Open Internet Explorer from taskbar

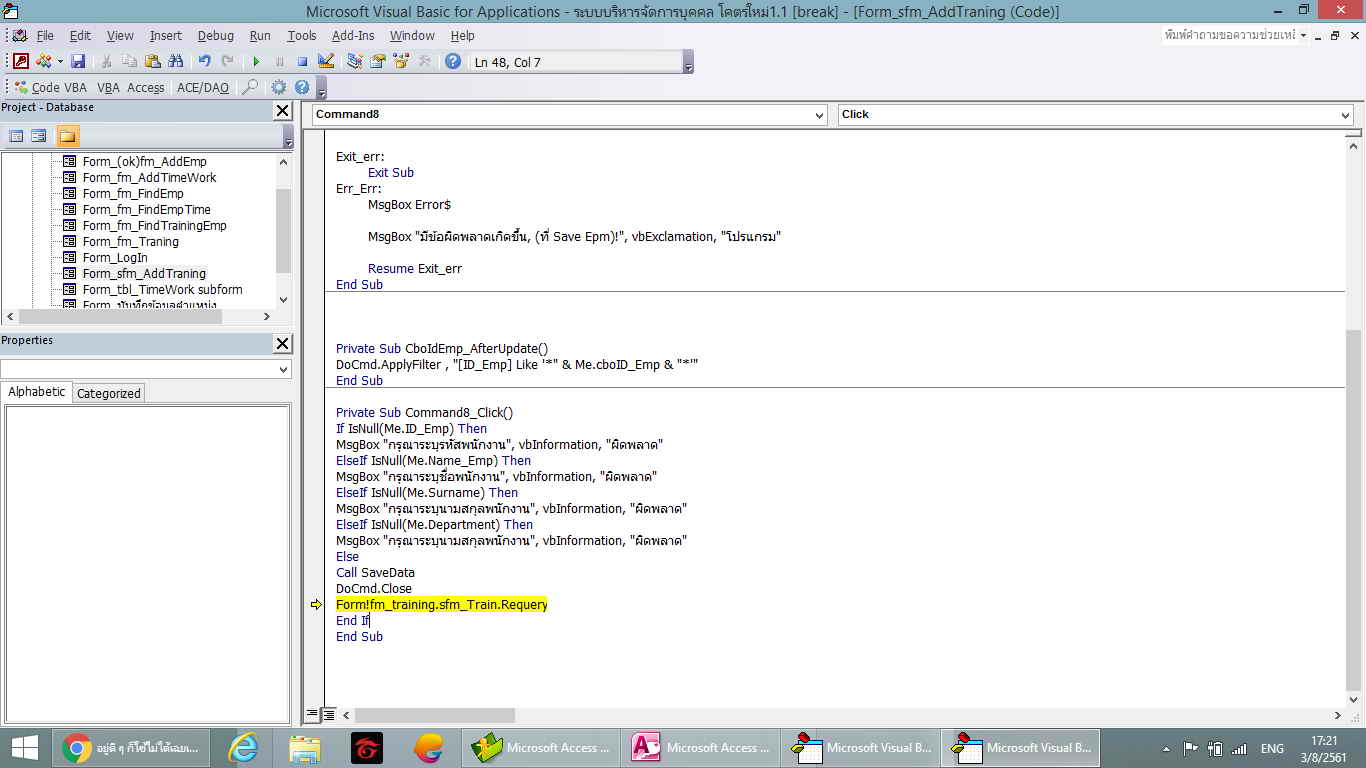click(243, 748)
